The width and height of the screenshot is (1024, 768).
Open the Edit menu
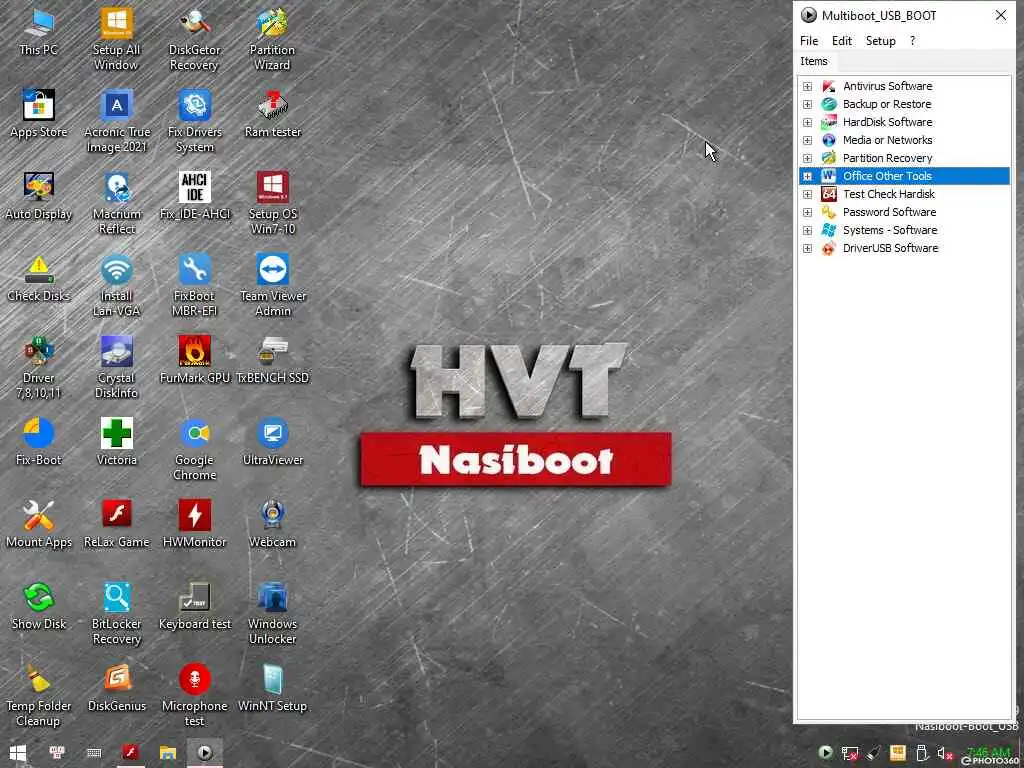pyautogui.click(x=841, y=40)
